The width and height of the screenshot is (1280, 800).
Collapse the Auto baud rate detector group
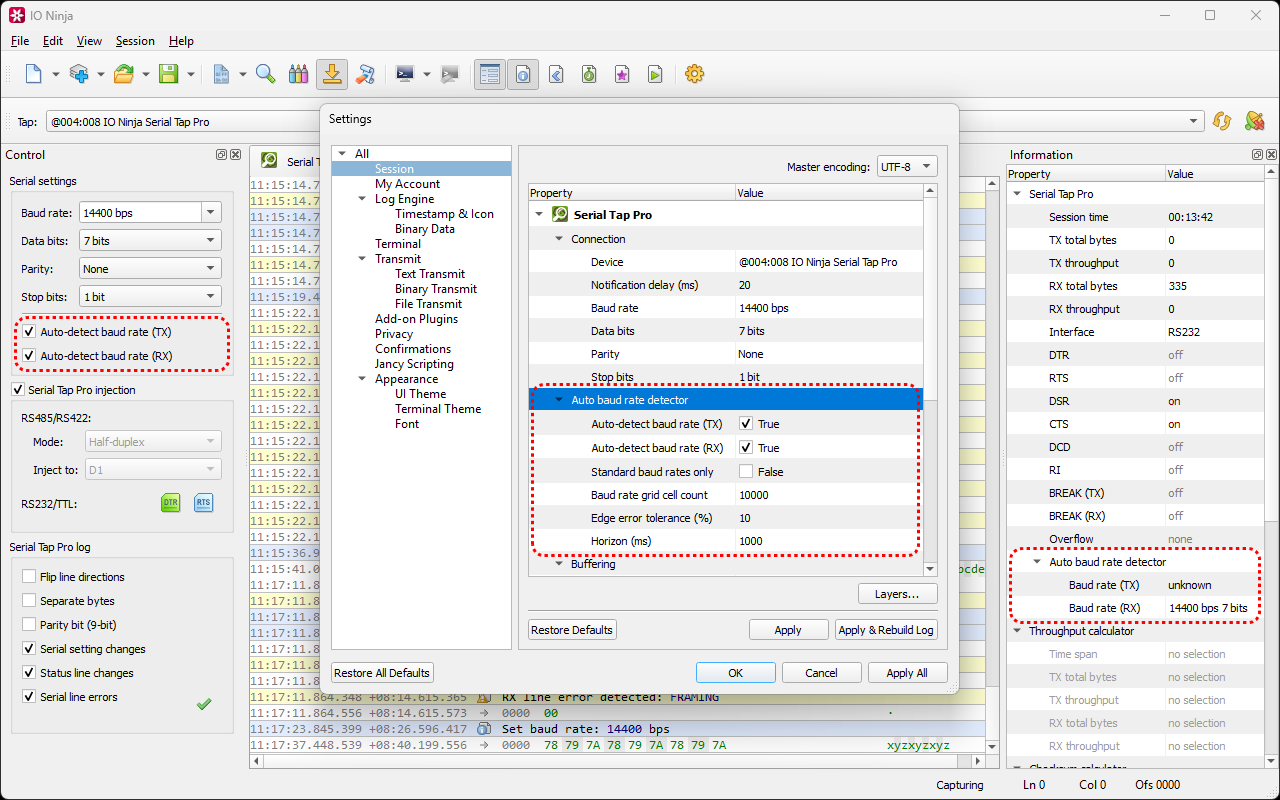point(559,400)
